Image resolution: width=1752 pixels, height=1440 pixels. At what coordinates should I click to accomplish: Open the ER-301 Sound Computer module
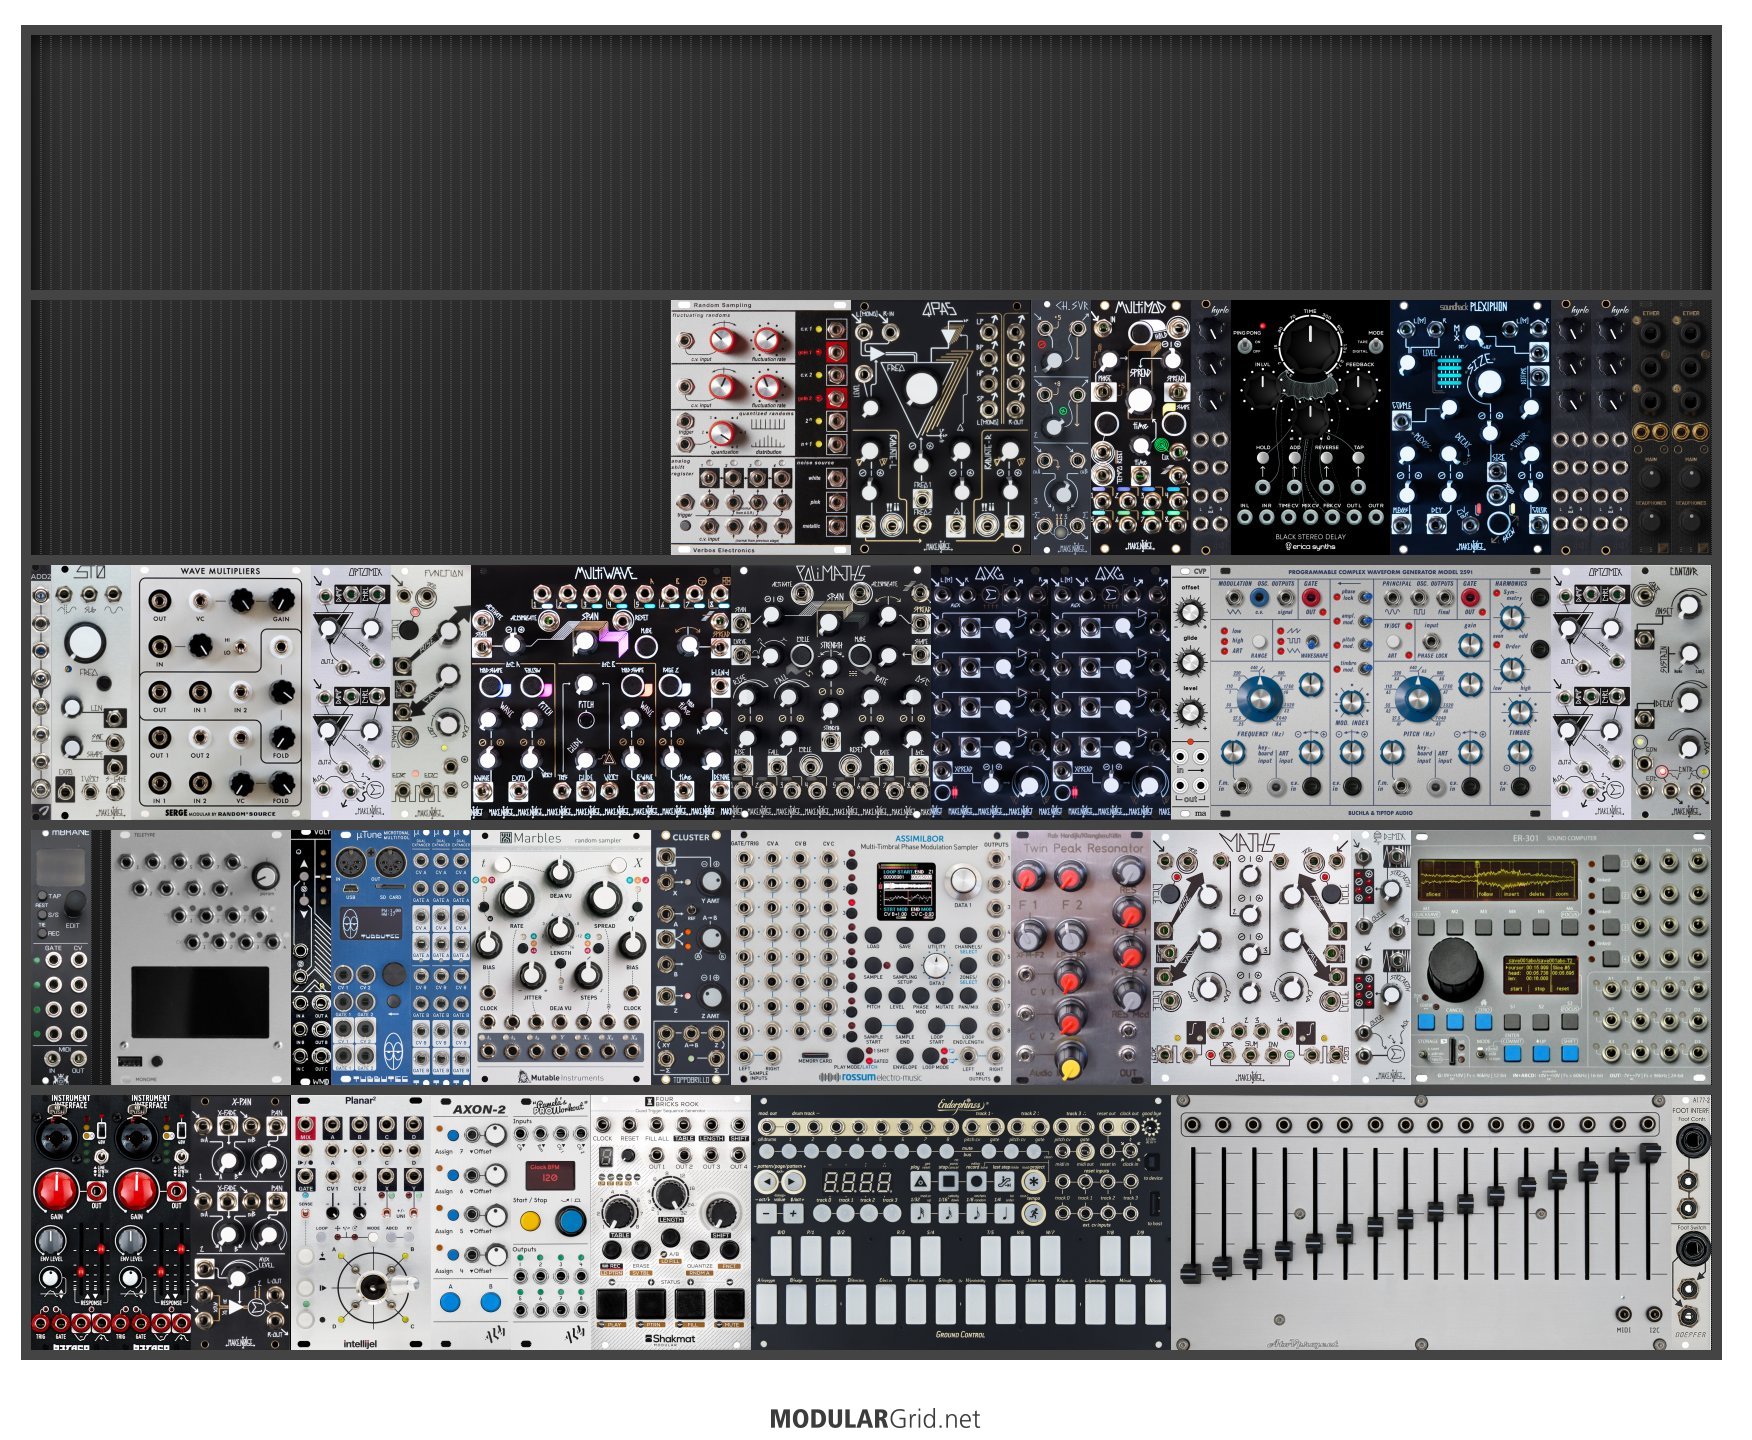(x=1561, y=957)
